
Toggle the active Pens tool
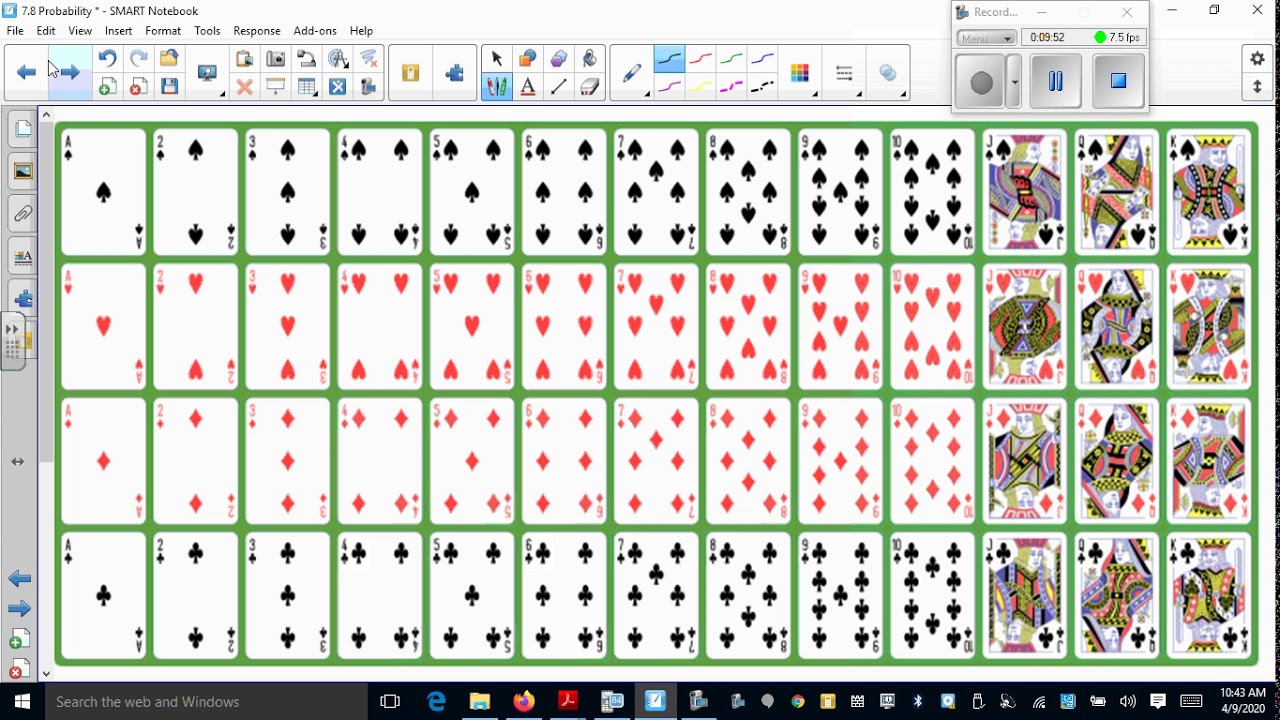(497, 87)
